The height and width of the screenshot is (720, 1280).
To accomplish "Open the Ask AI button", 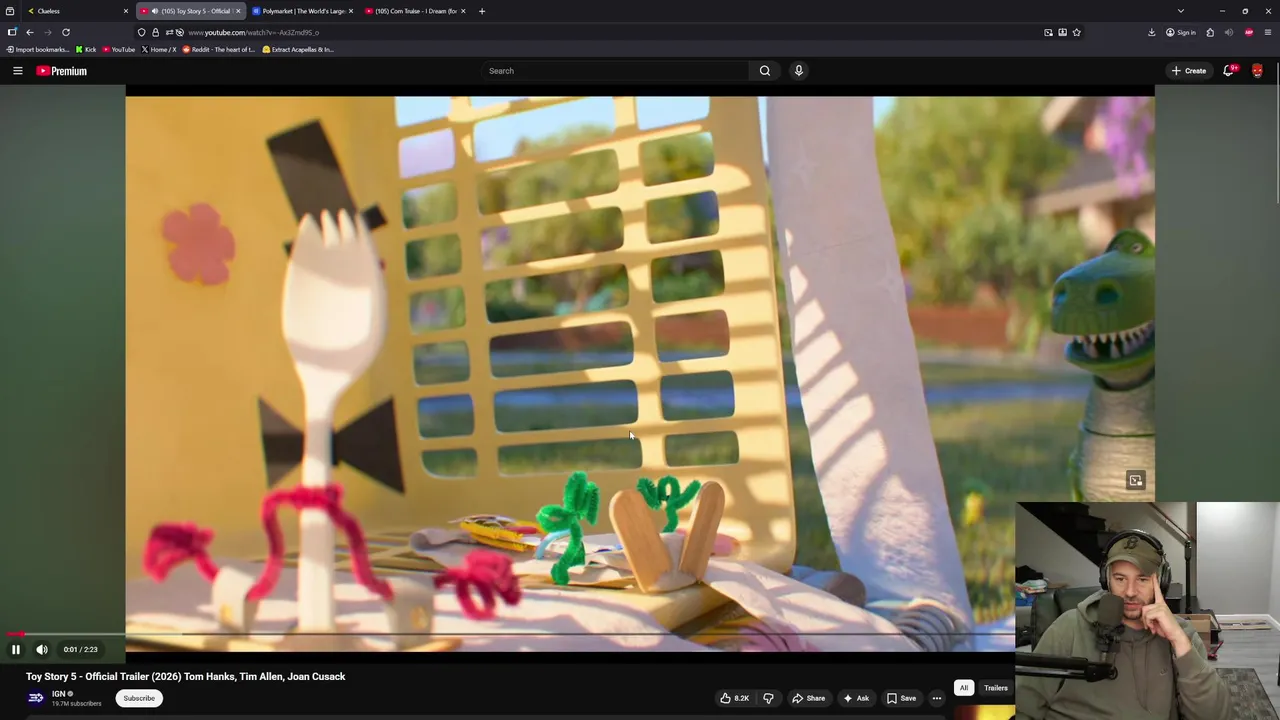I will pyautogui.click(x=856, y=698).
